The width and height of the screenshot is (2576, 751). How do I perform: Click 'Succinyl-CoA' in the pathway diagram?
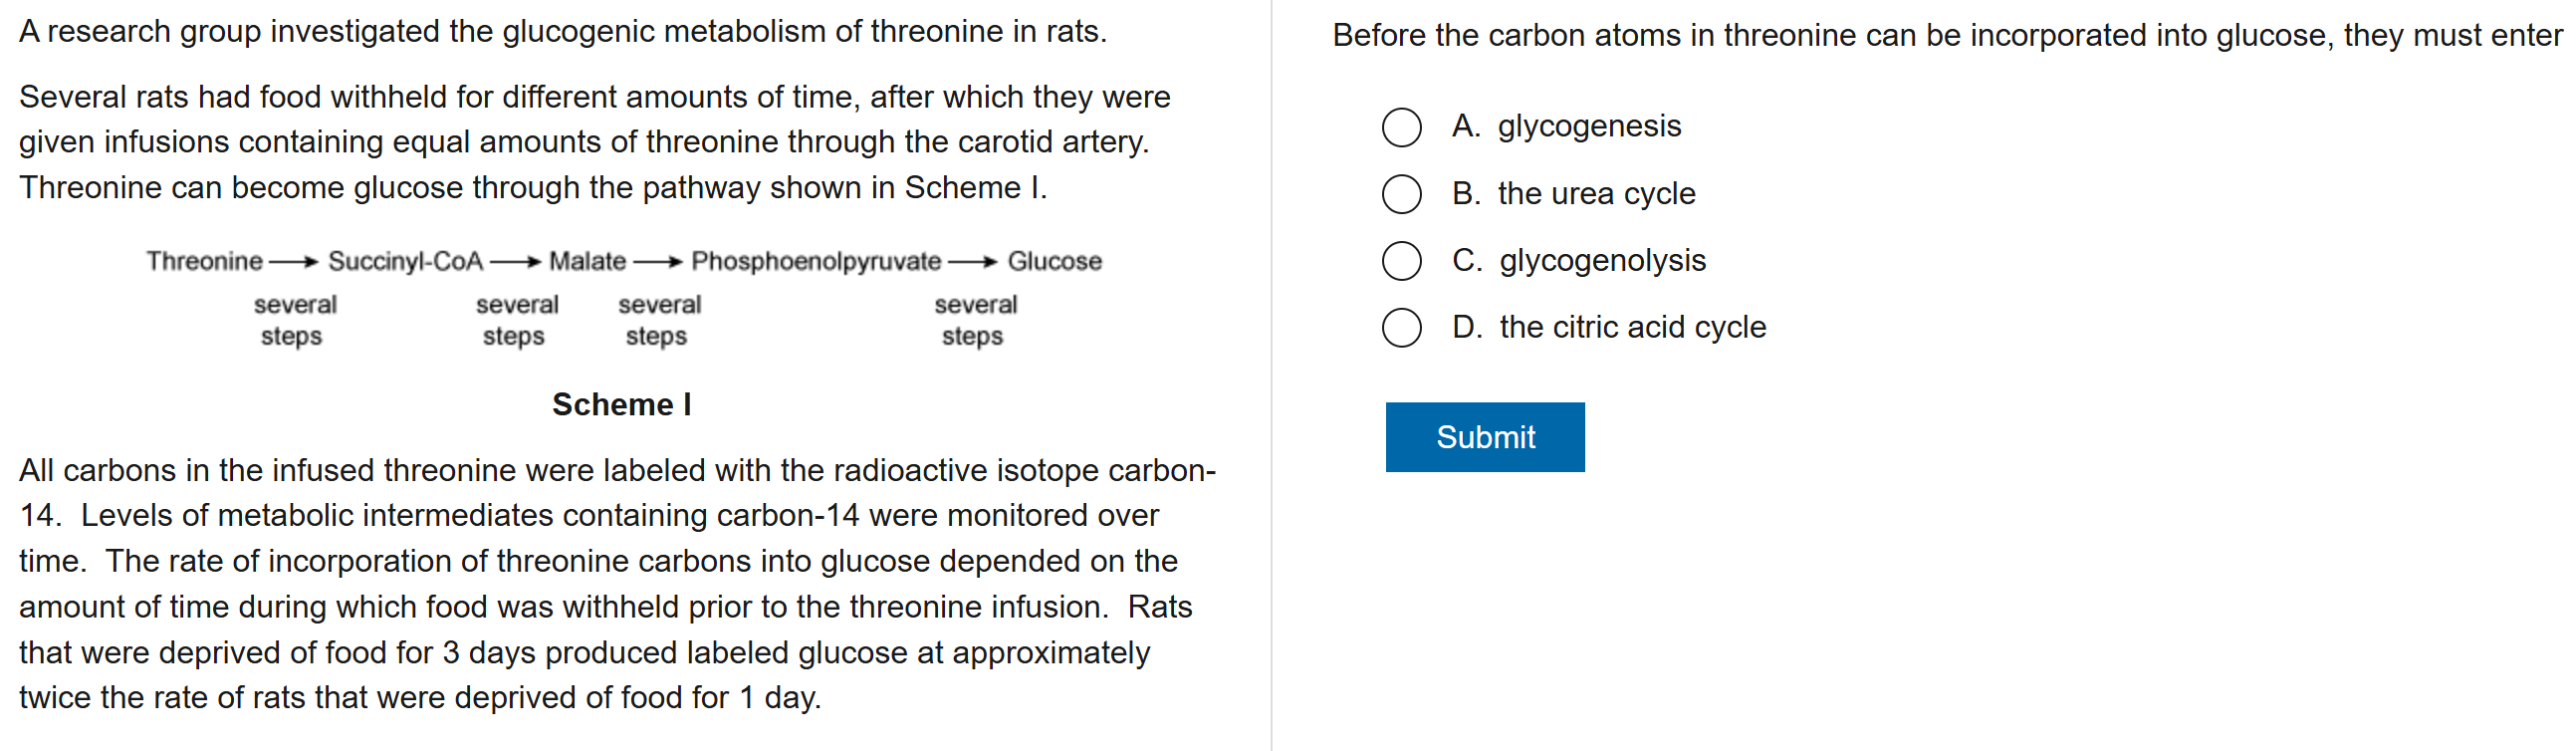click(x=405, y=261)
